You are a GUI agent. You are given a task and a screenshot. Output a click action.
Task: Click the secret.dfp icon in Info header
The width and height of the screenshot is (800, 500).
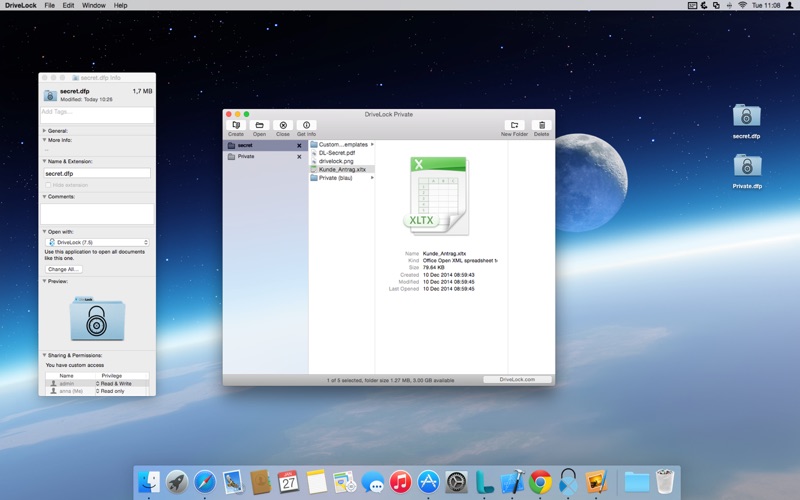click(x=50, y=95)
